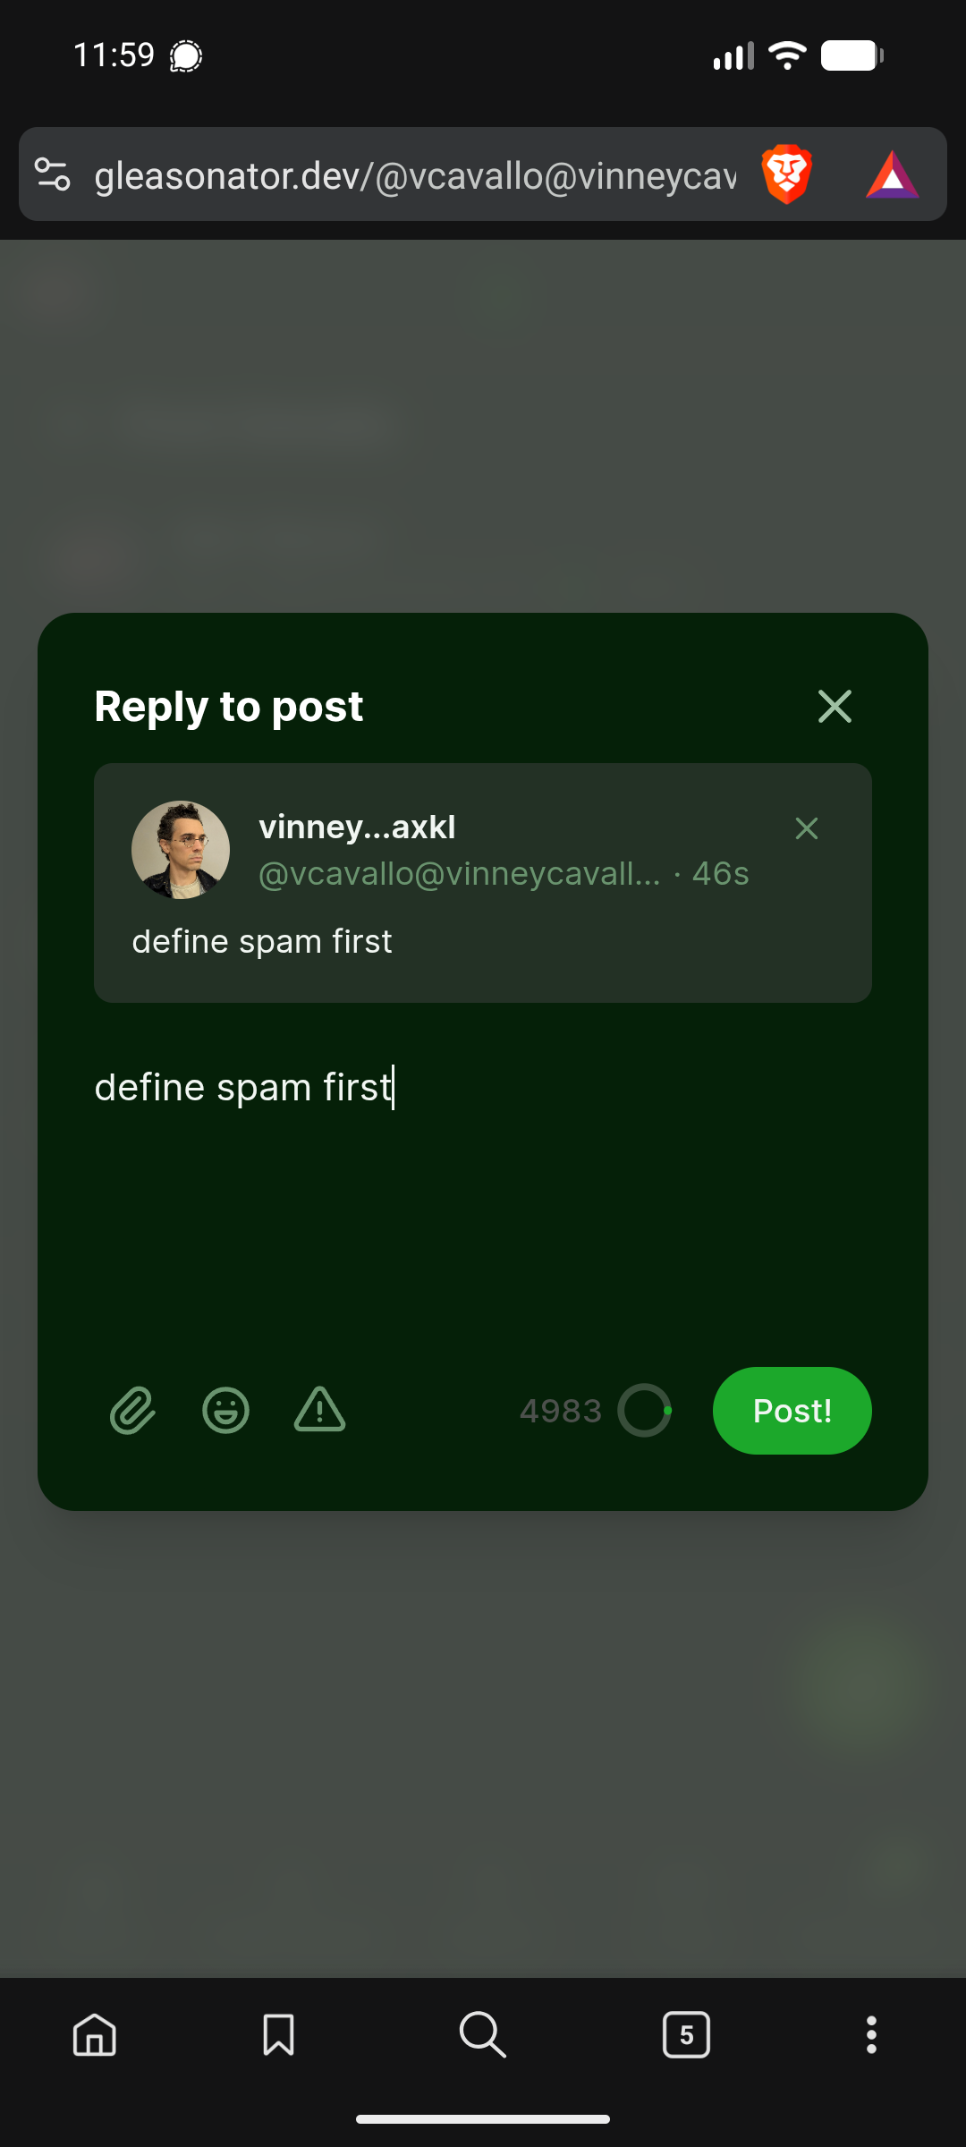Open browser bookmarks

point(278,2034)
